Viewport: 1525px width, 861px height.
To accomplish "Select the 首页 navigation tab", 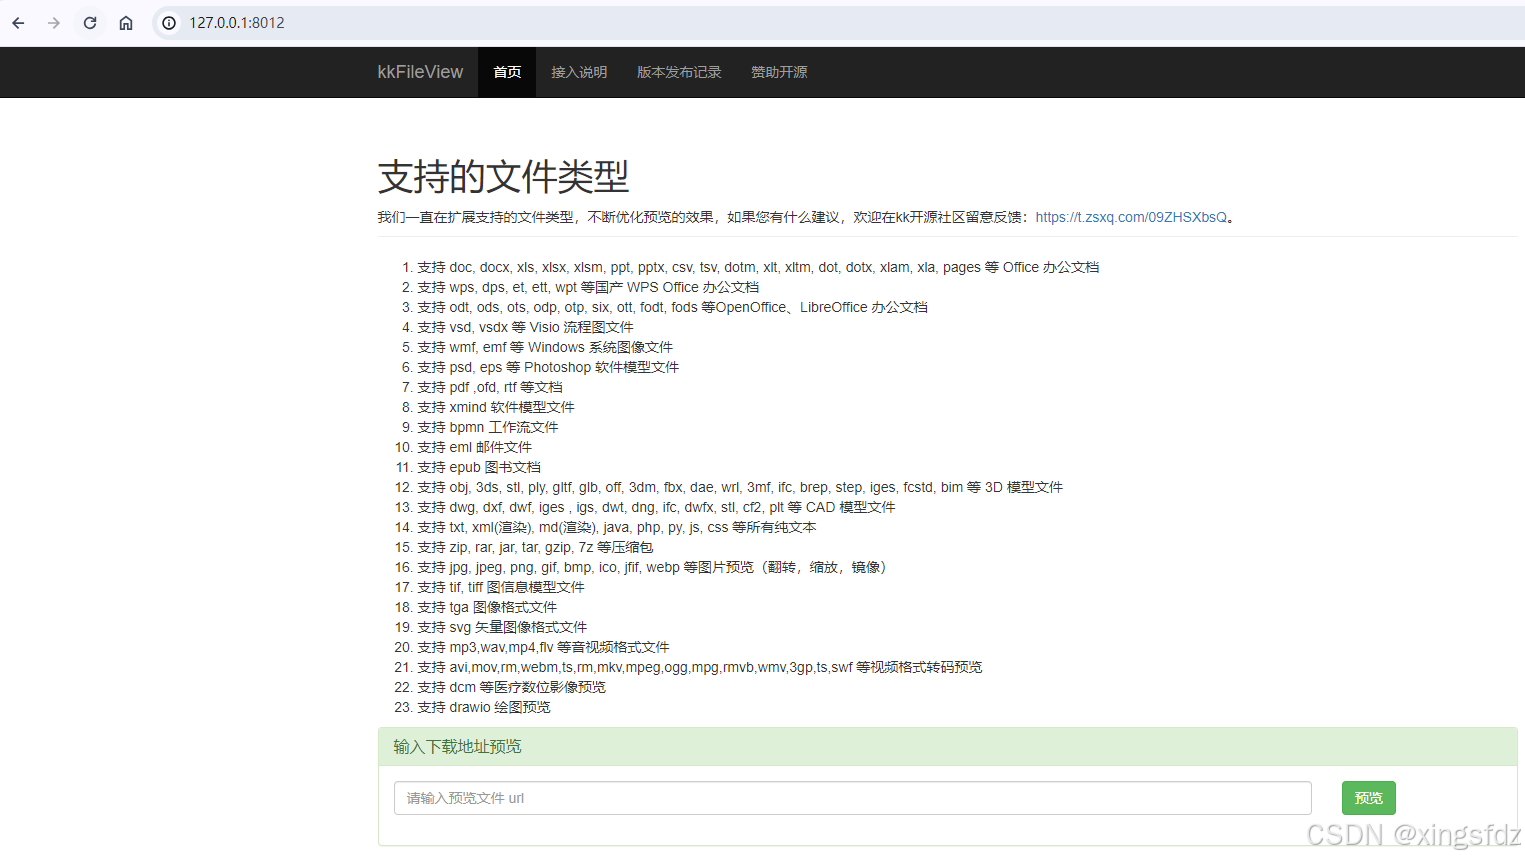I will tap(507, 72).
